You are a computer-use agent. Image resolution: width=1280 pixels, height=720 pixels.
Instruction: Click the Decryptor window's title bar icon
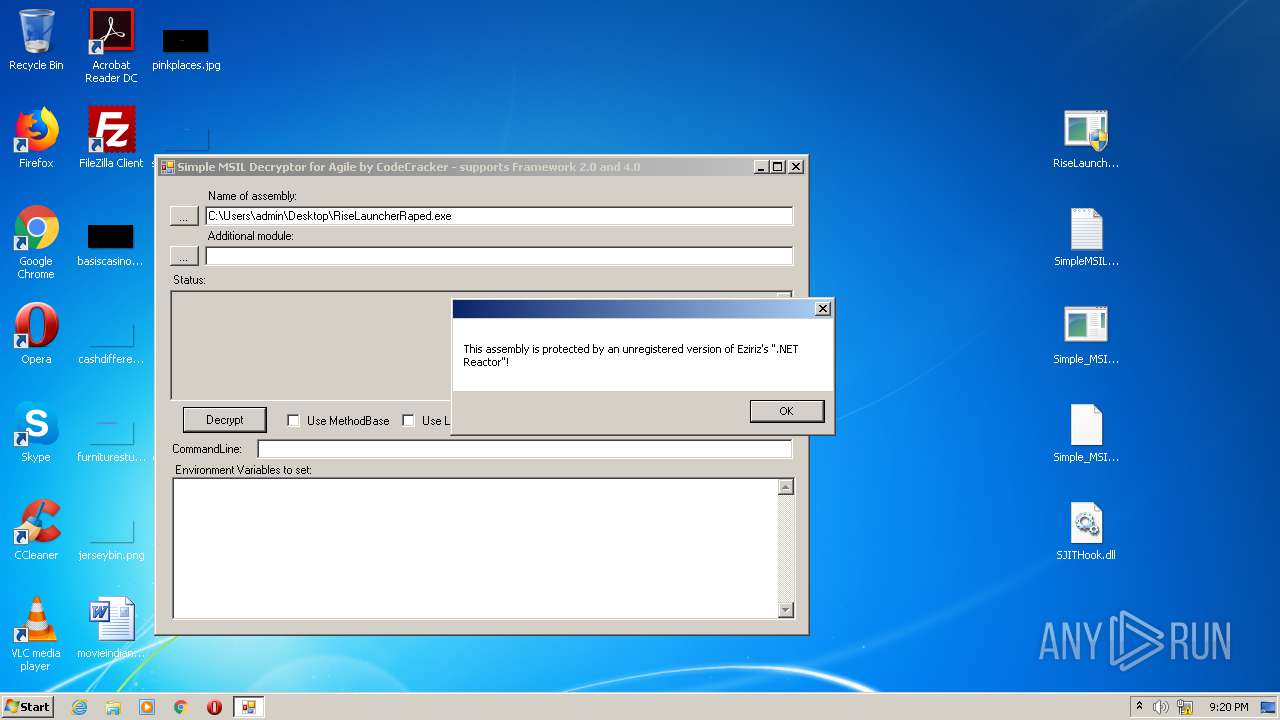point(167,167)
